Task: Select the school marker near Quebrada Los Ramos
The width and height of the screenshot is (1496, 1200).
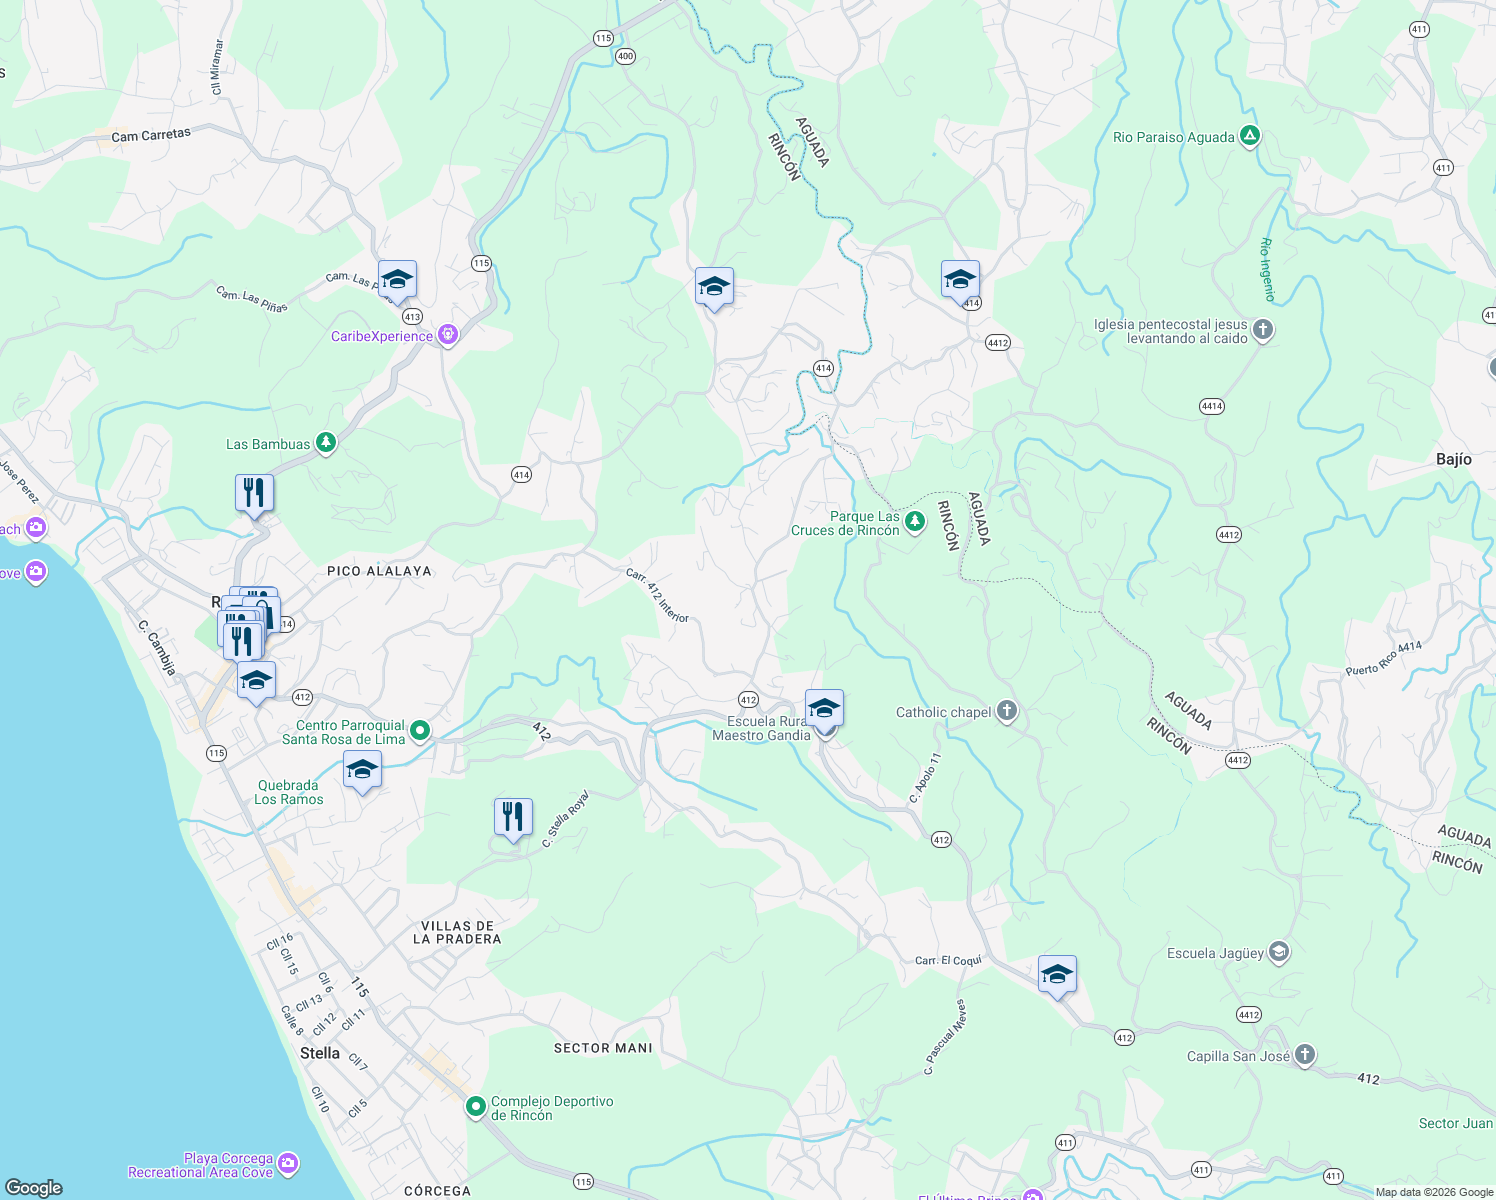Action: tap(362, 770)
